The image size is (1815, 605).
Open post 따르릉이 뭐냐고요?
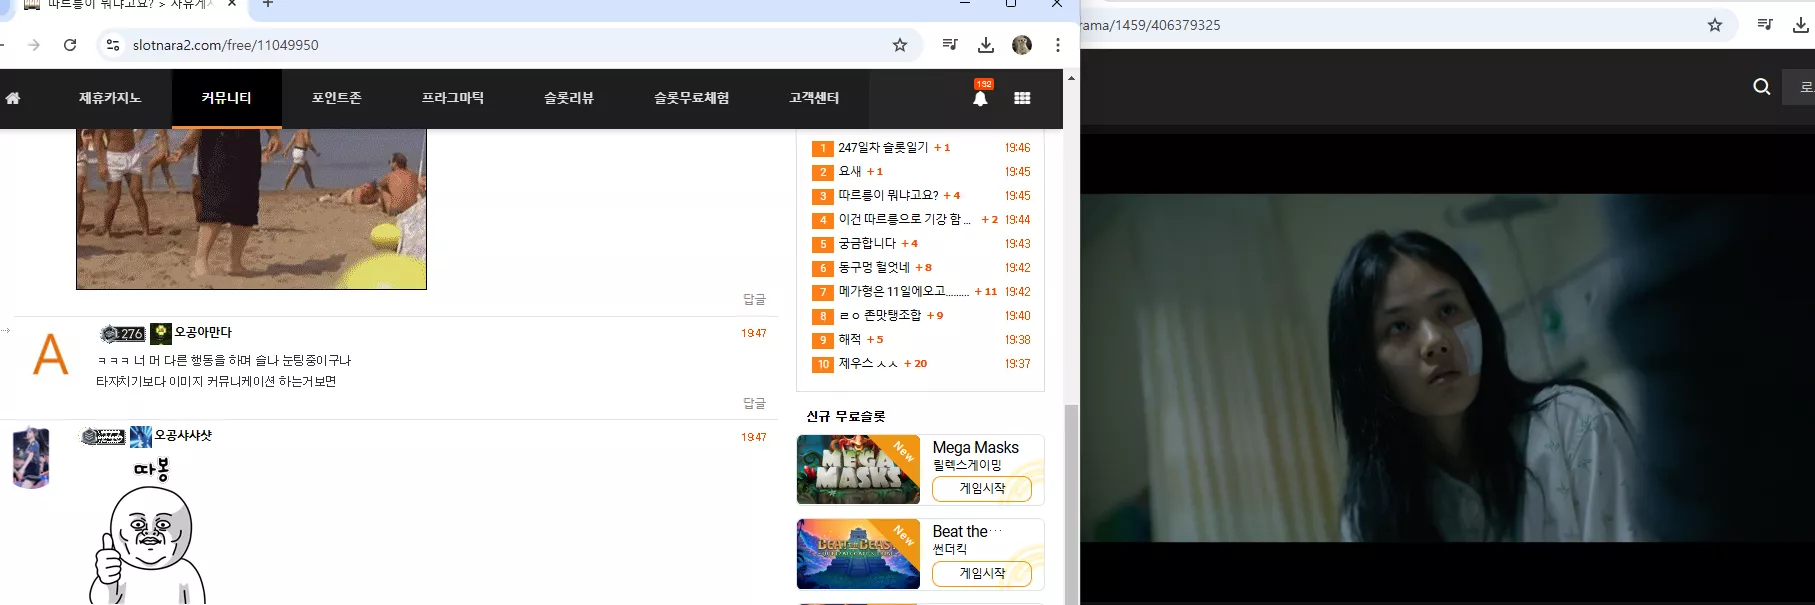pos(888,196)
